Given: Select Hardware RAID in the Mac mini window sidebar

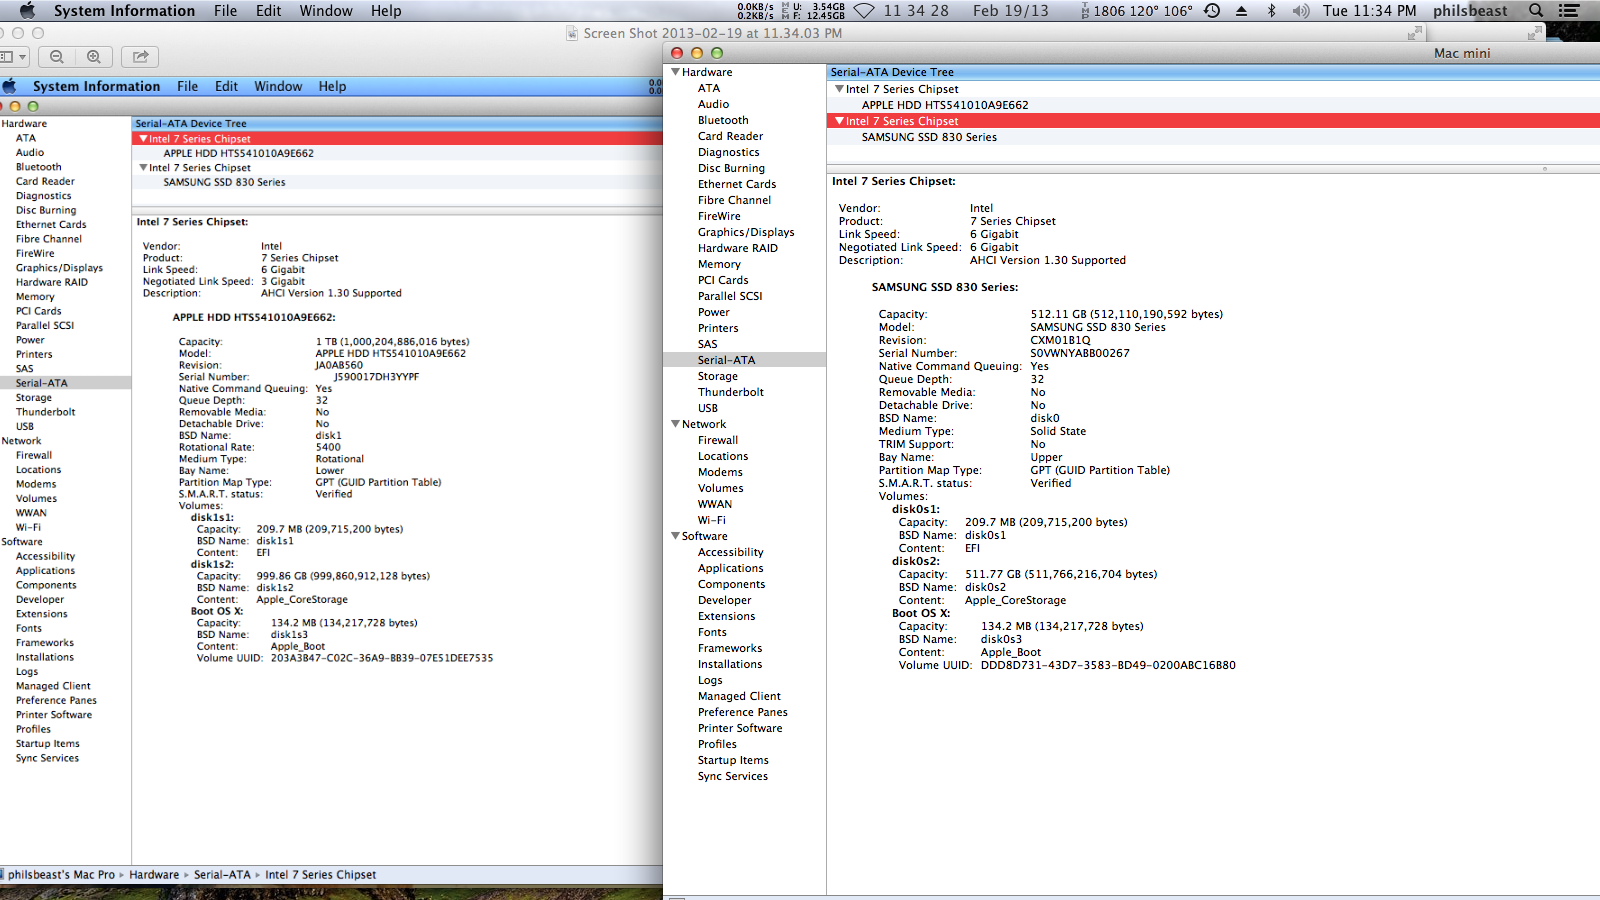Looking at the screenshot, I should pyautogui.click(x=738, y=248).
